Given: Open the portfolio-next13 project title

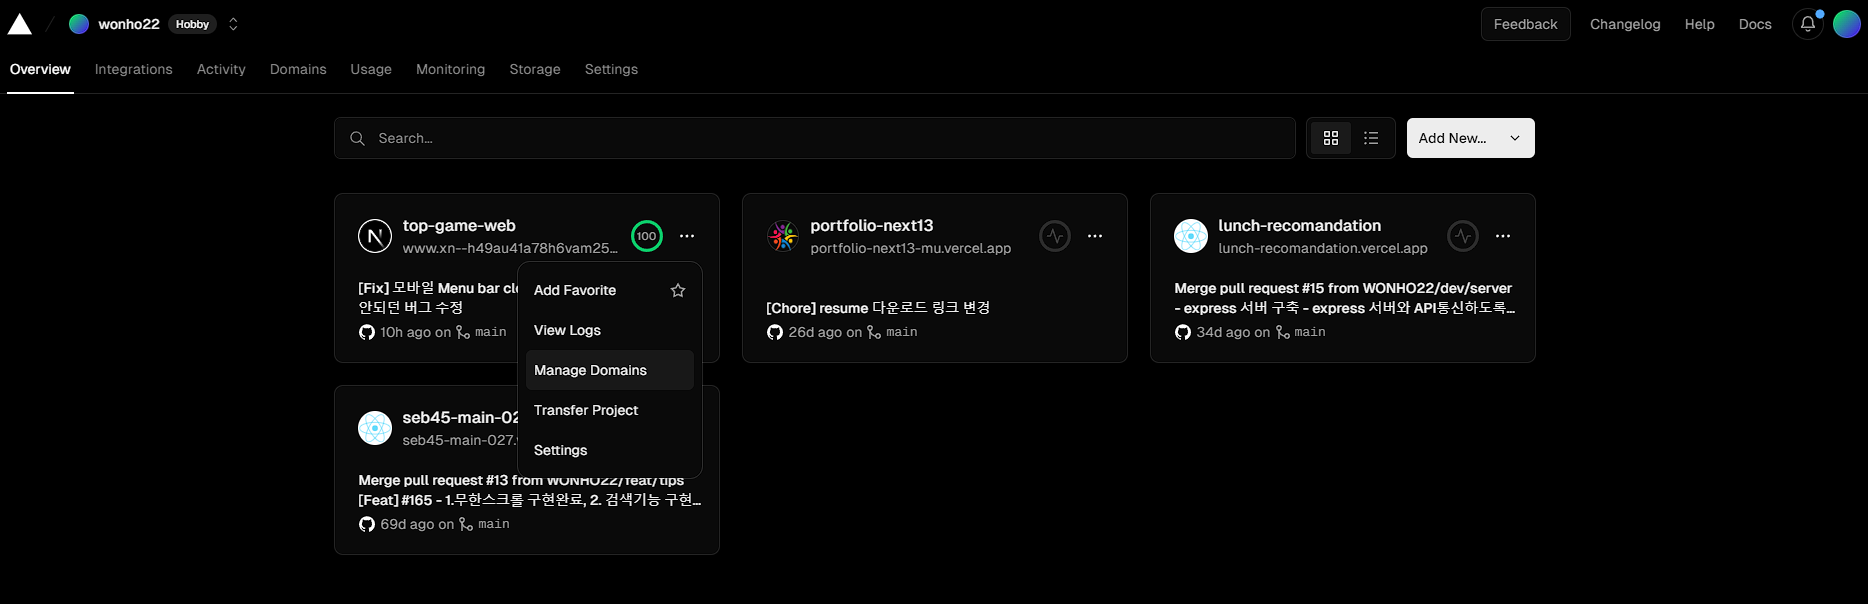Looking at the screenshot, I should tap(872, 226).
